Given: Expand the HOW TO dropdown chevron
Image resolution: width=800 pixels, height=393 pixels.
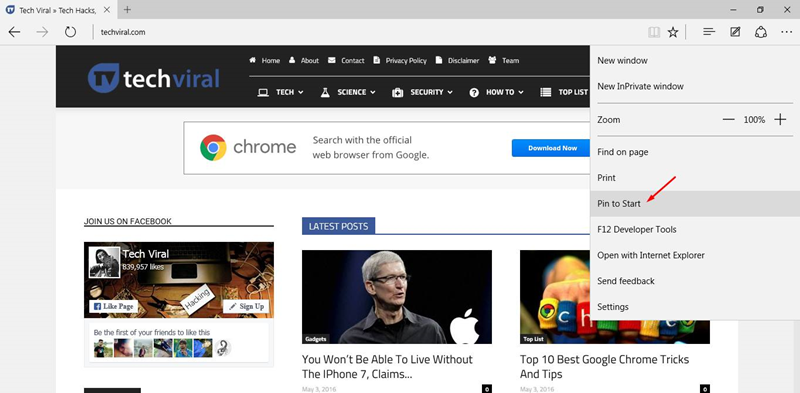Looking at the screenshot, I should pos(520,92).
